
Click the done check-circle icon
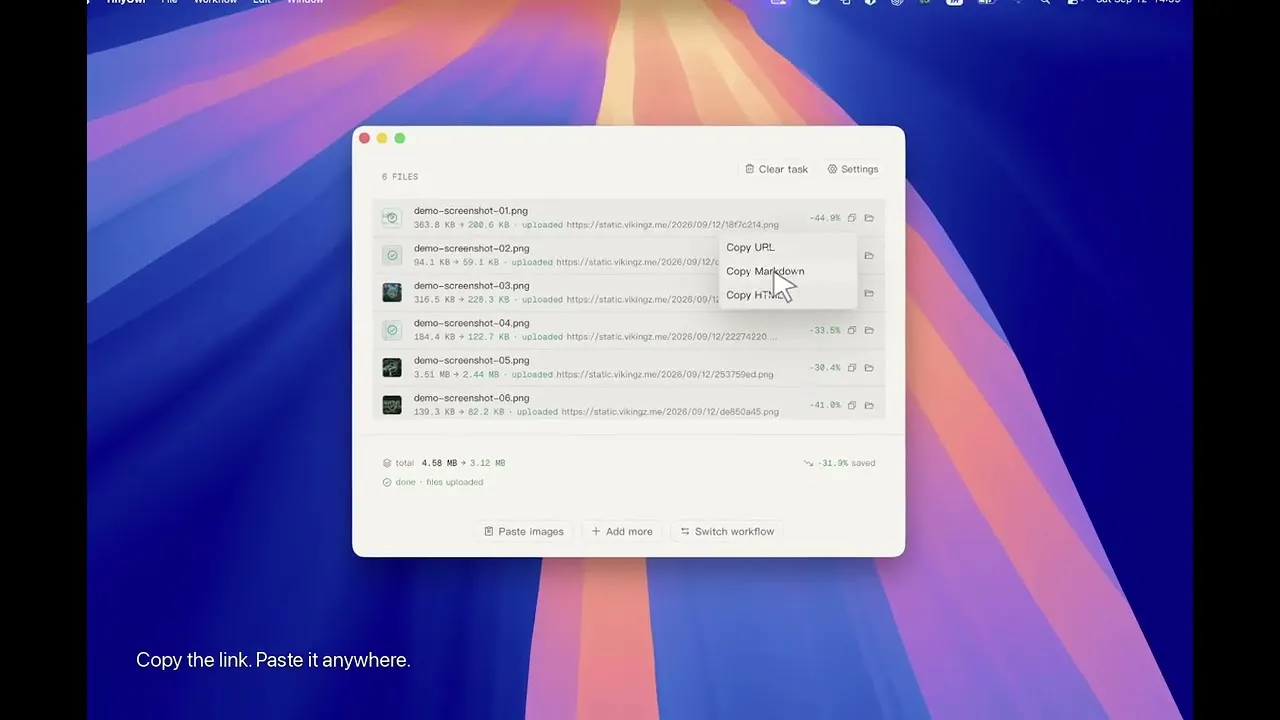tap(387, 482)
